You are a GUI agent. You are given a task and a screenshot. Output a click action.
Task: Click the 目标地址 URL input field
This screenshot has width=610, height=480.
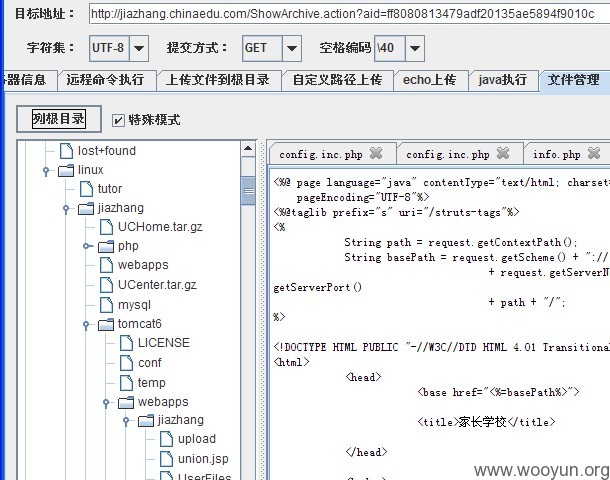tap(349, 14)
